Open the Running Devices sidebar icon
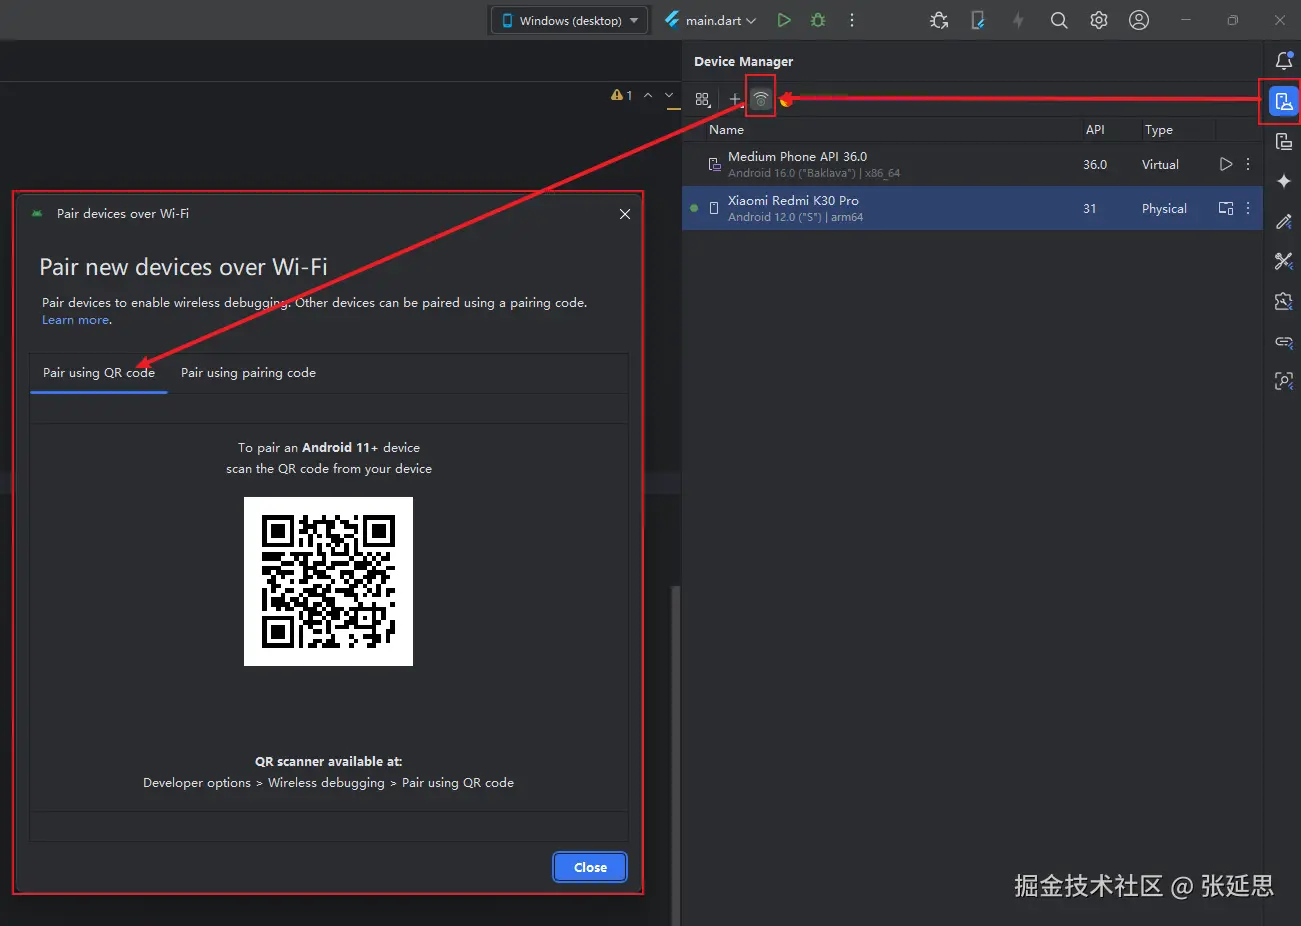Image resolution: width=1301 pixels, height=926 pixels. click(1284, 141)
